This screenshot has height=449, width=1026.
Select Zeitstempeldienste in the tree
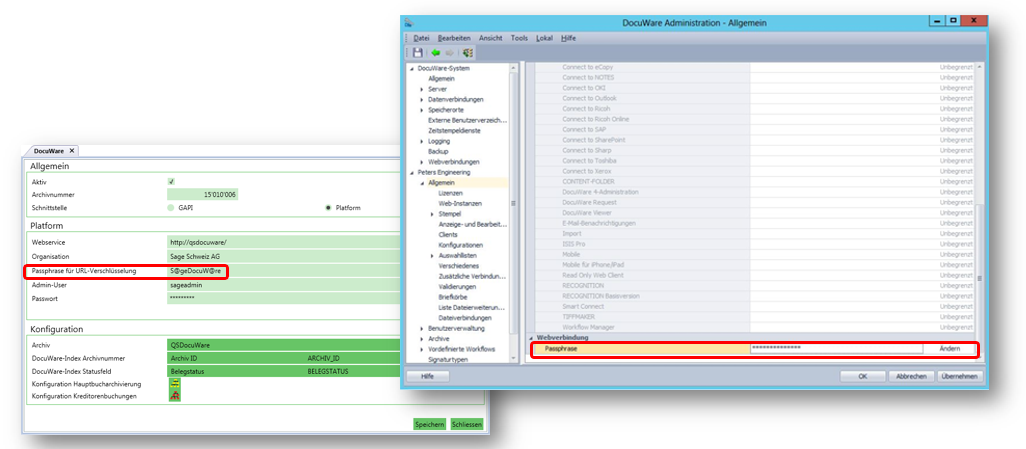(454, 131)
